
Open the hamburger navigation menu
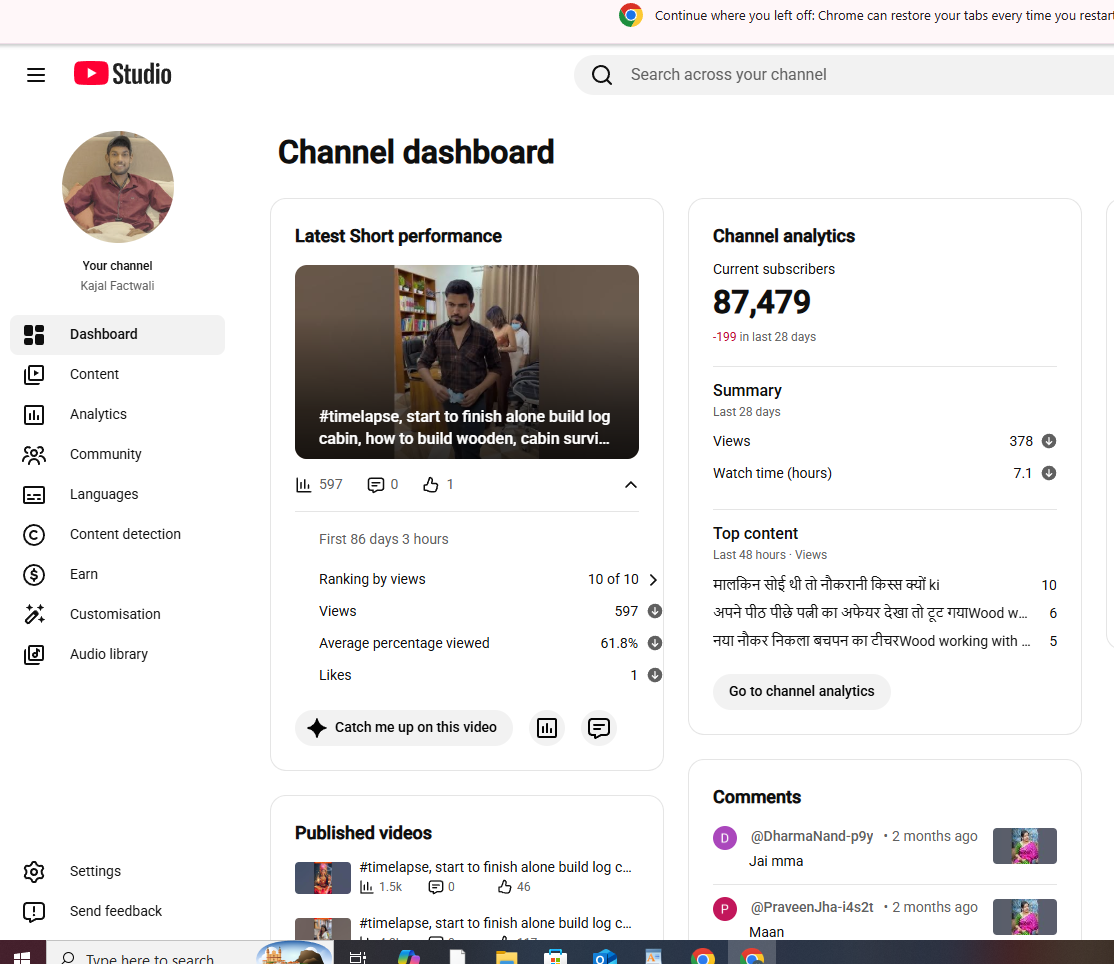tap(36, 75)
